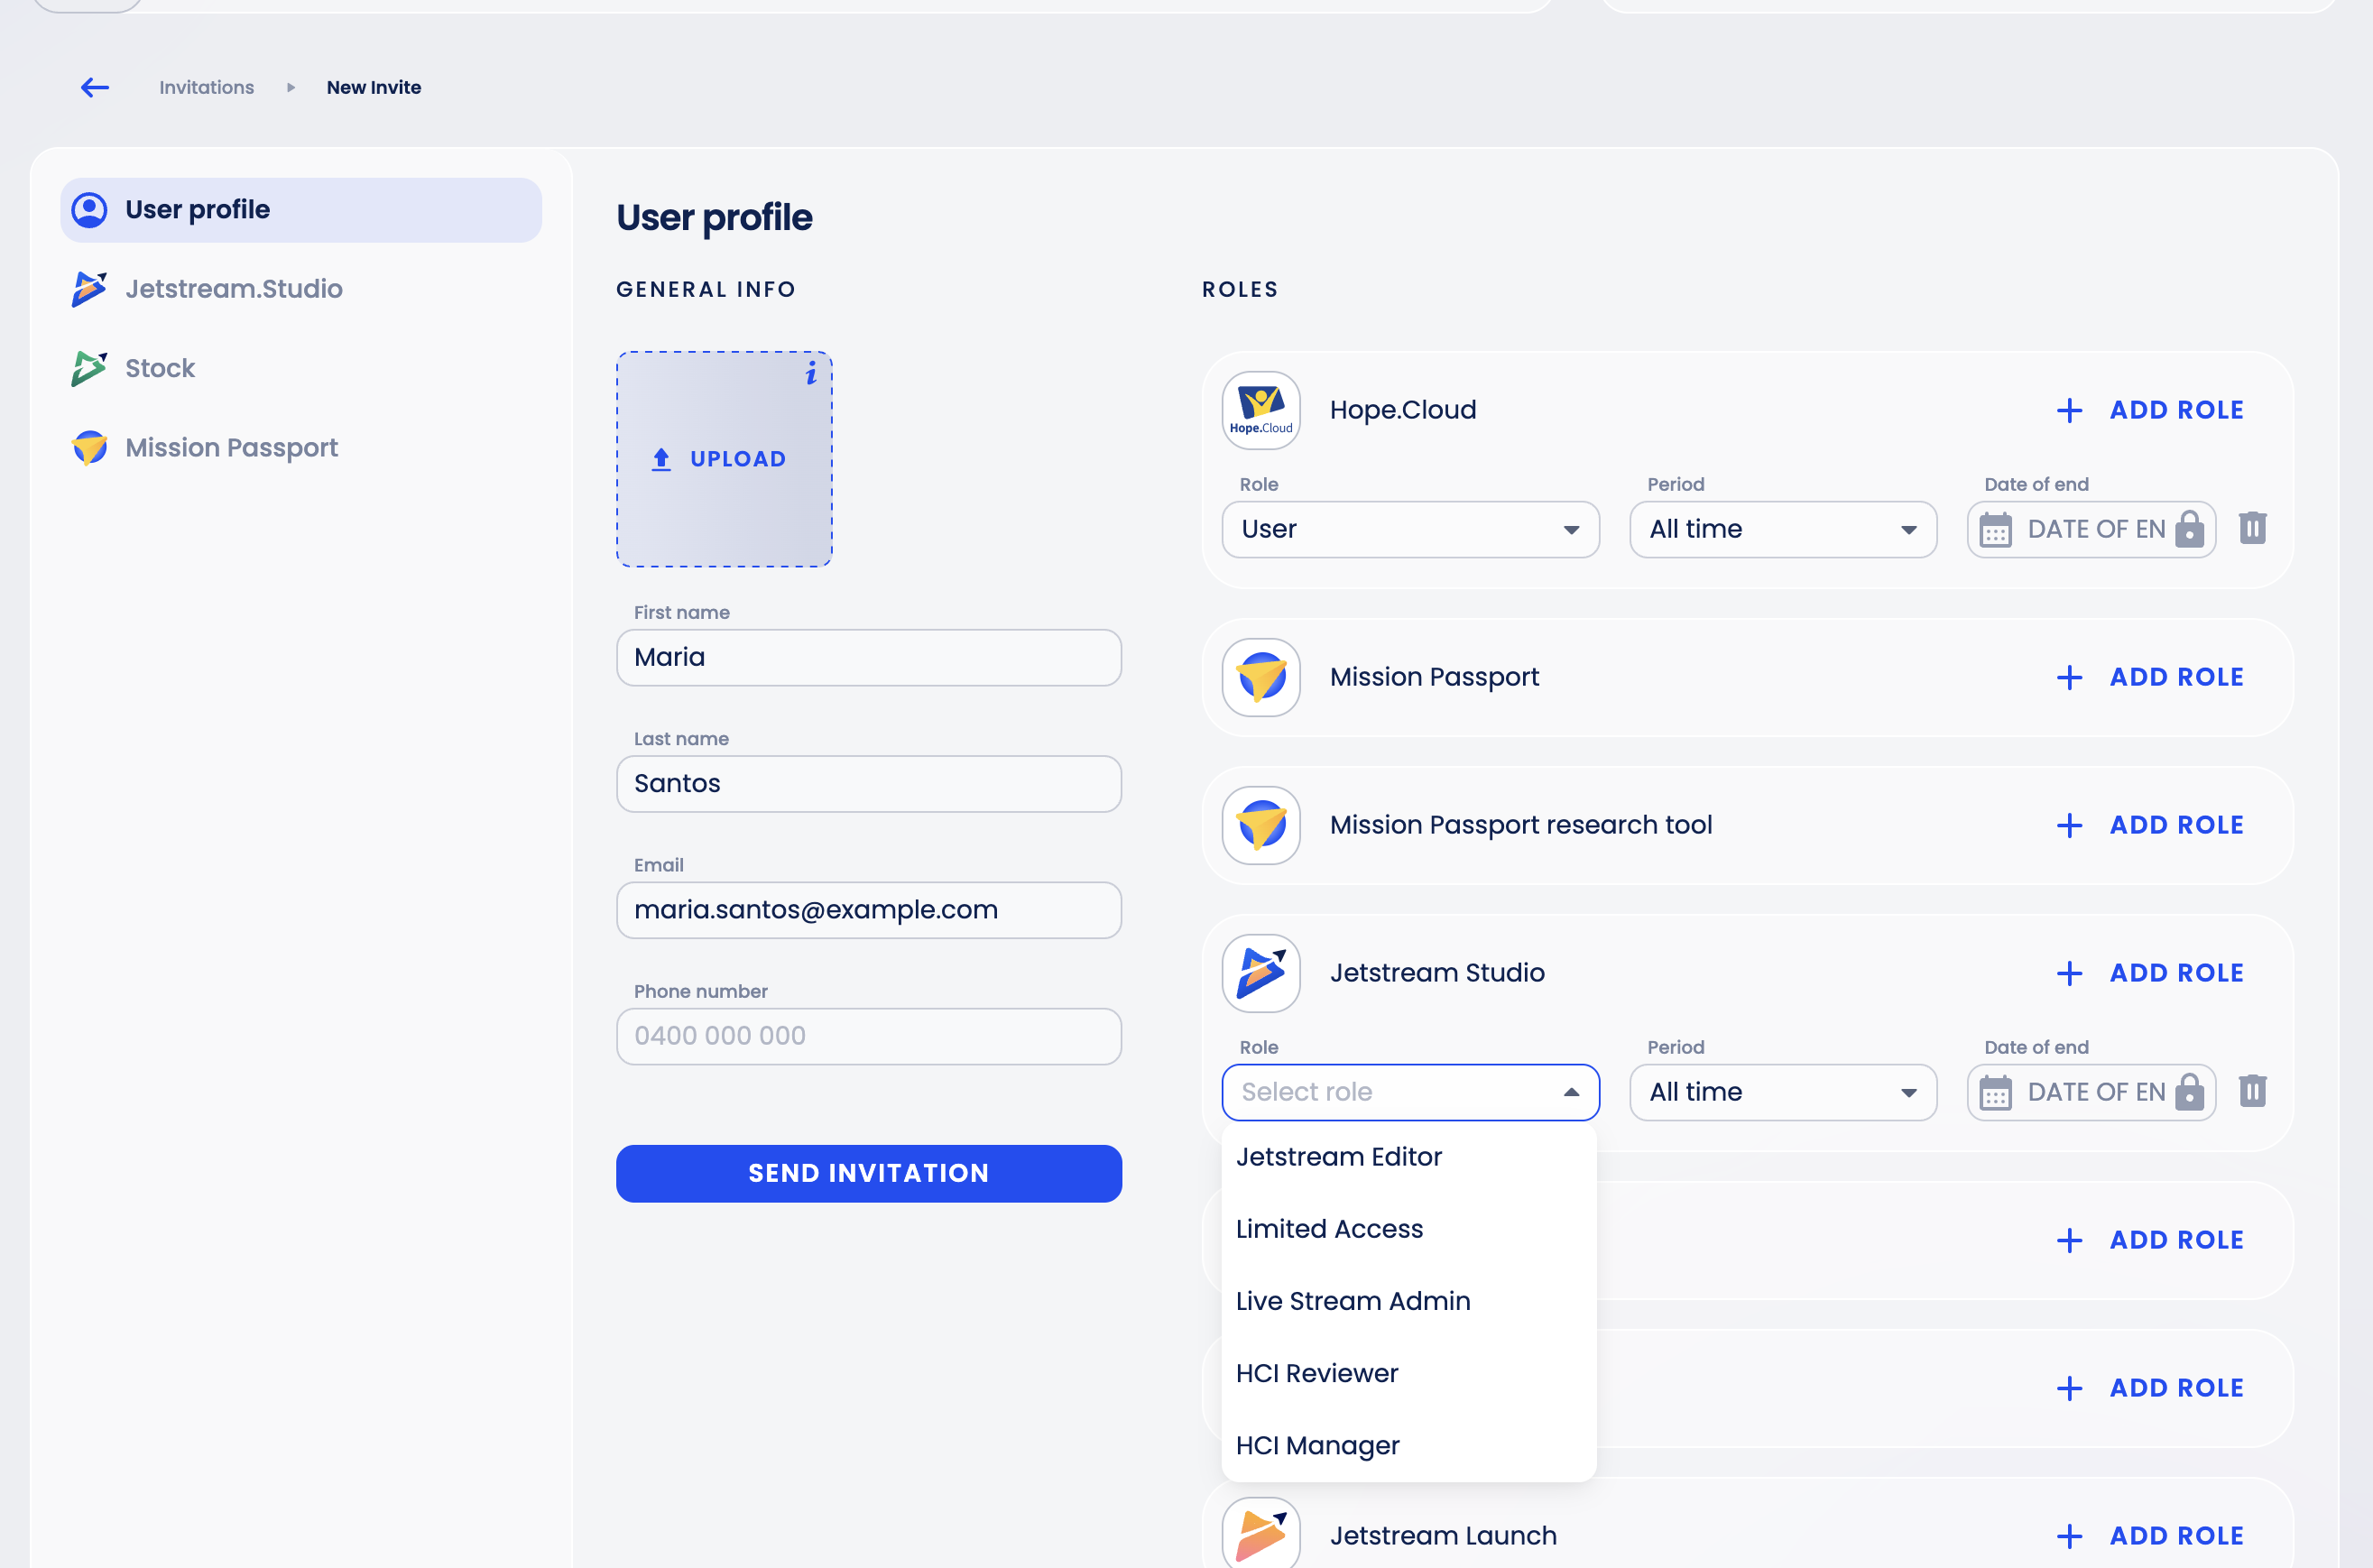
Task: Focus the First name field
Action: (868, 657)
